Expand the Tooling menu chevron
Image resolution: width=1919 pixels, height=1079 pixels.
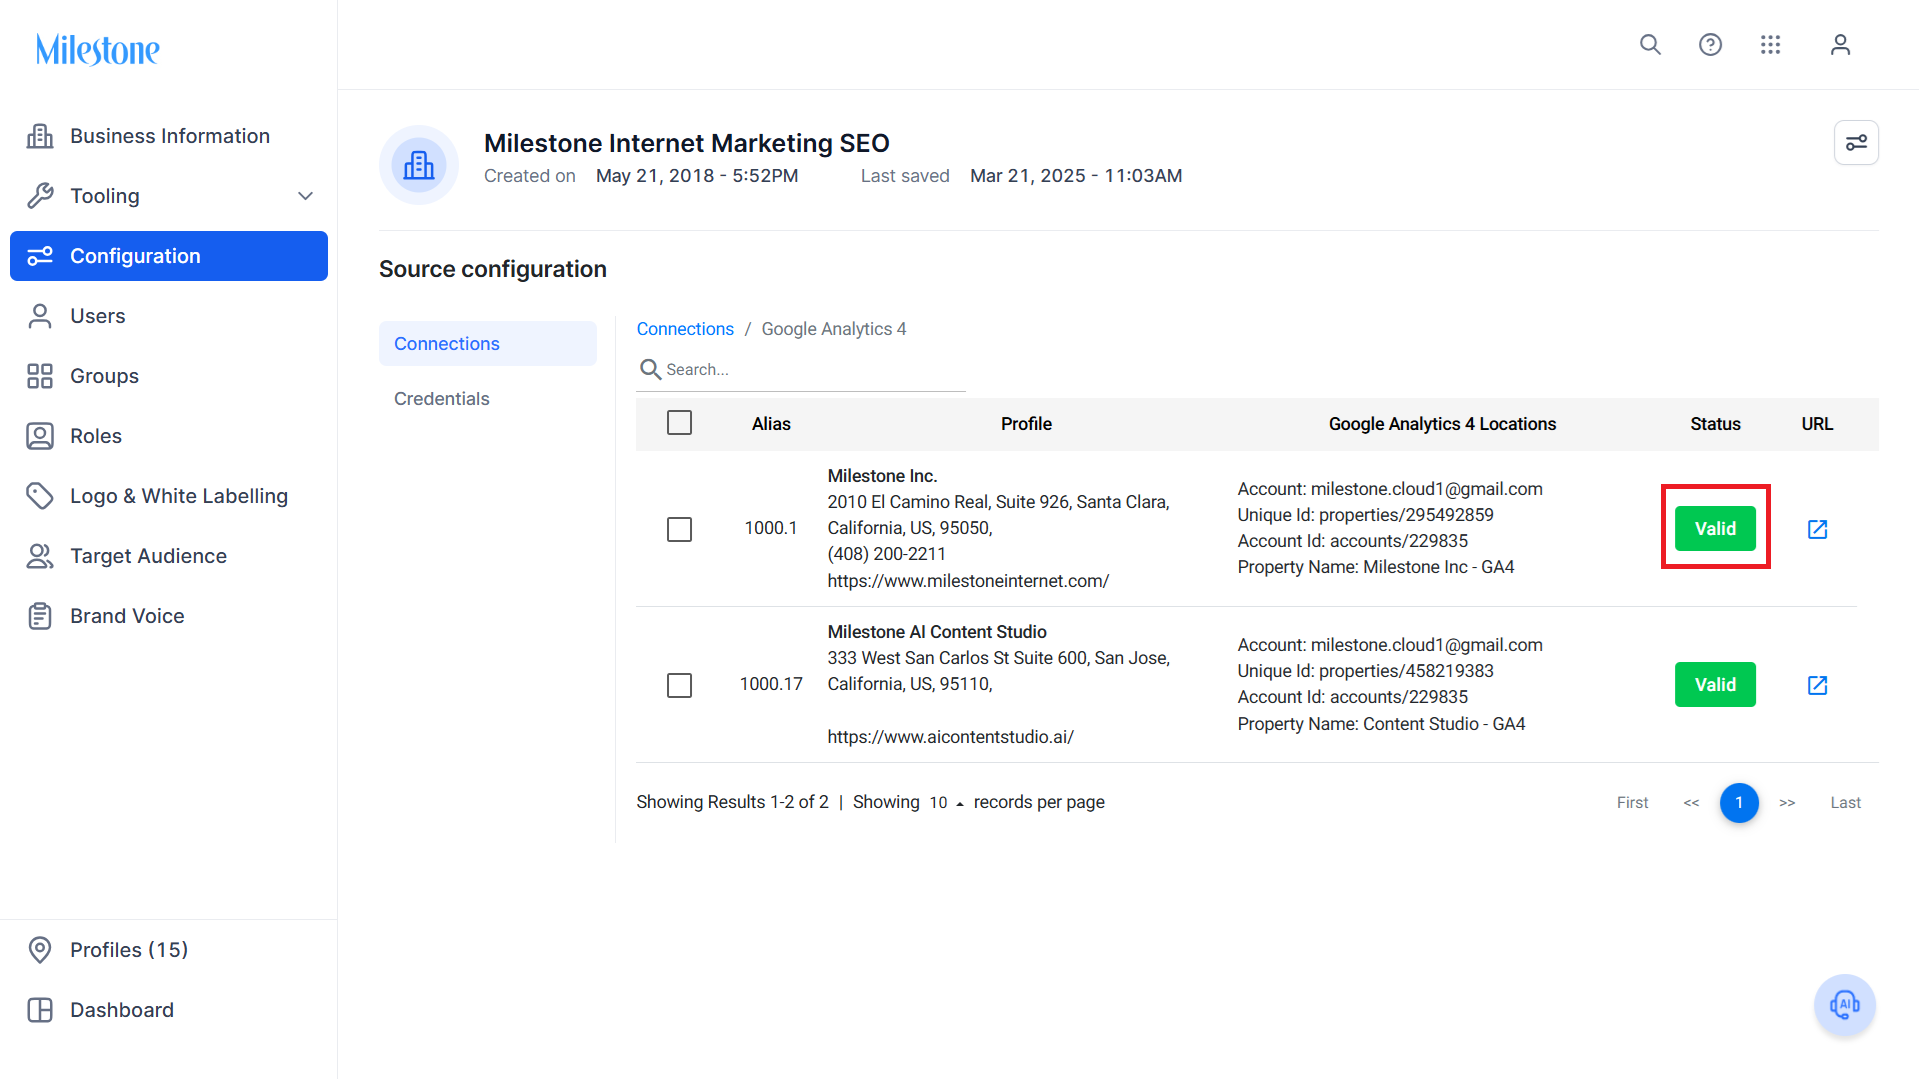coord(305,196)
